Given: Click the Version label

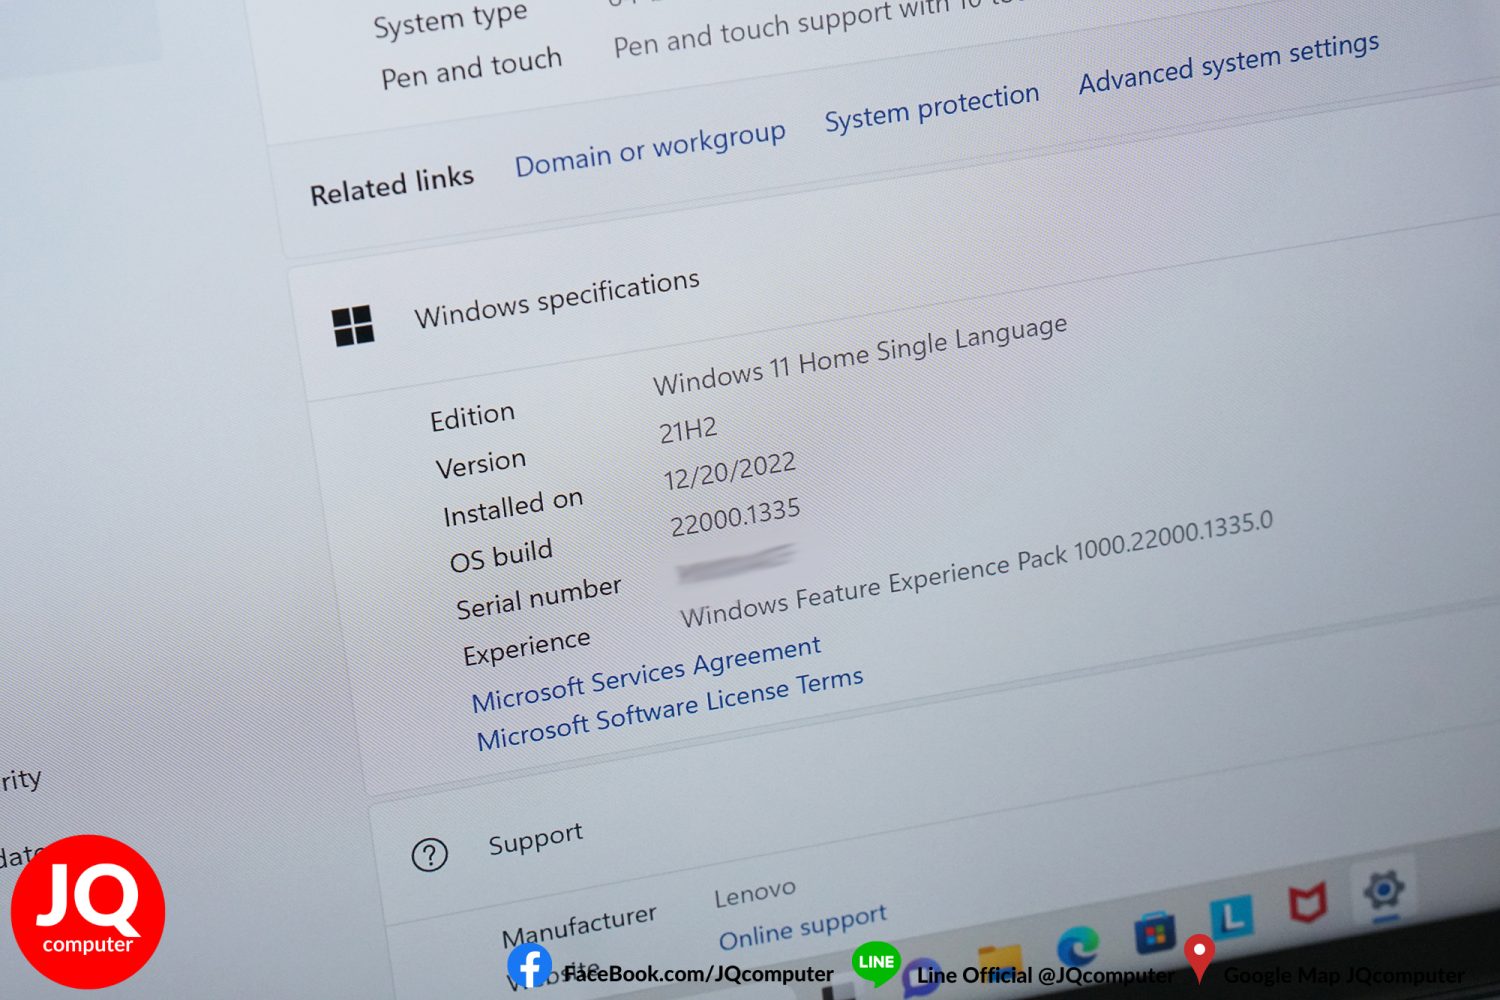Looking at the screenshot, I should point(481,463).
